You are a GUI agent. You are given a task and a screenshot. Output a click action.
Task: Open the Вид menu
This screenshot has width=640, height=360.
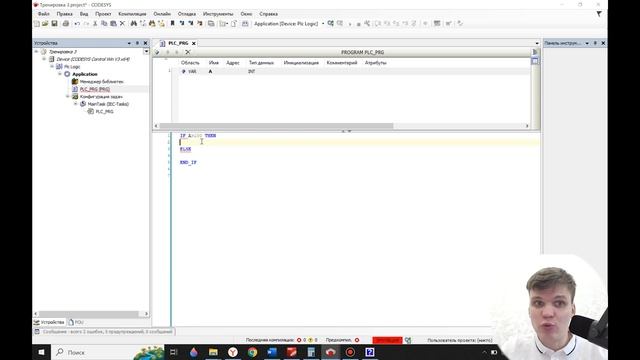coord(84,14)
